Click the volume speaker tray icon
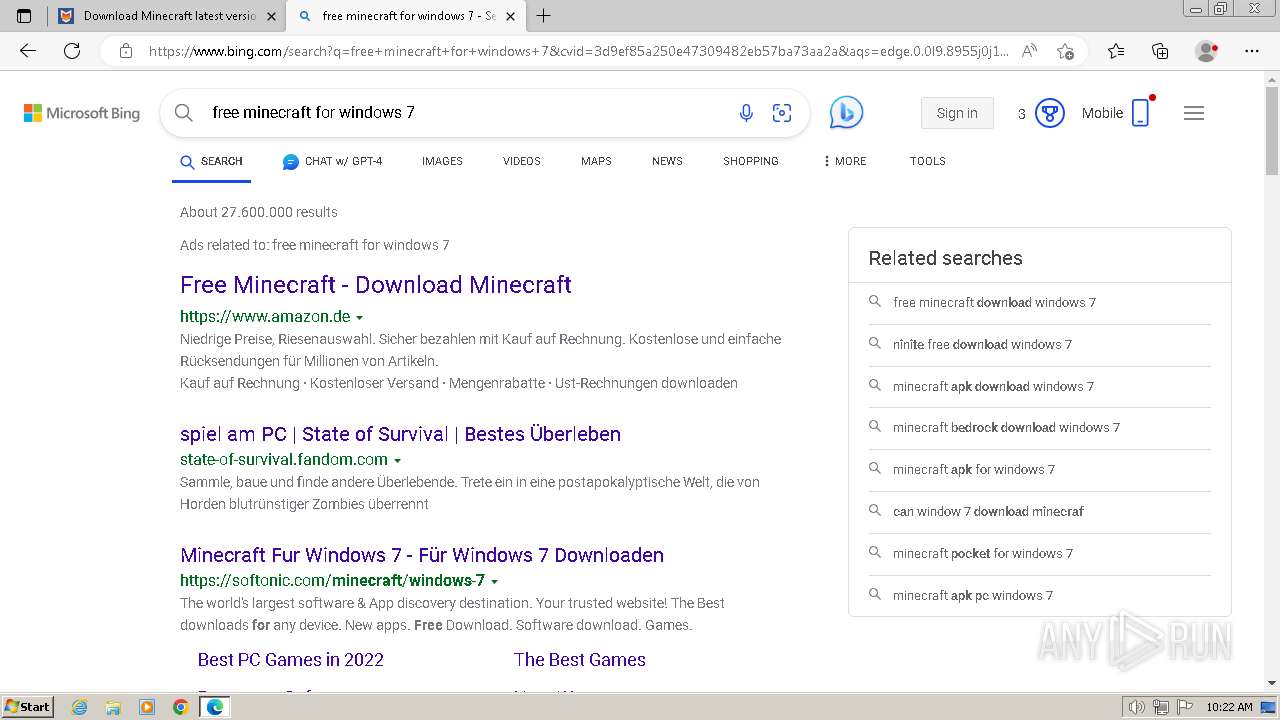This screenshot has height=720, width=1280. (x=1136, y=707)
